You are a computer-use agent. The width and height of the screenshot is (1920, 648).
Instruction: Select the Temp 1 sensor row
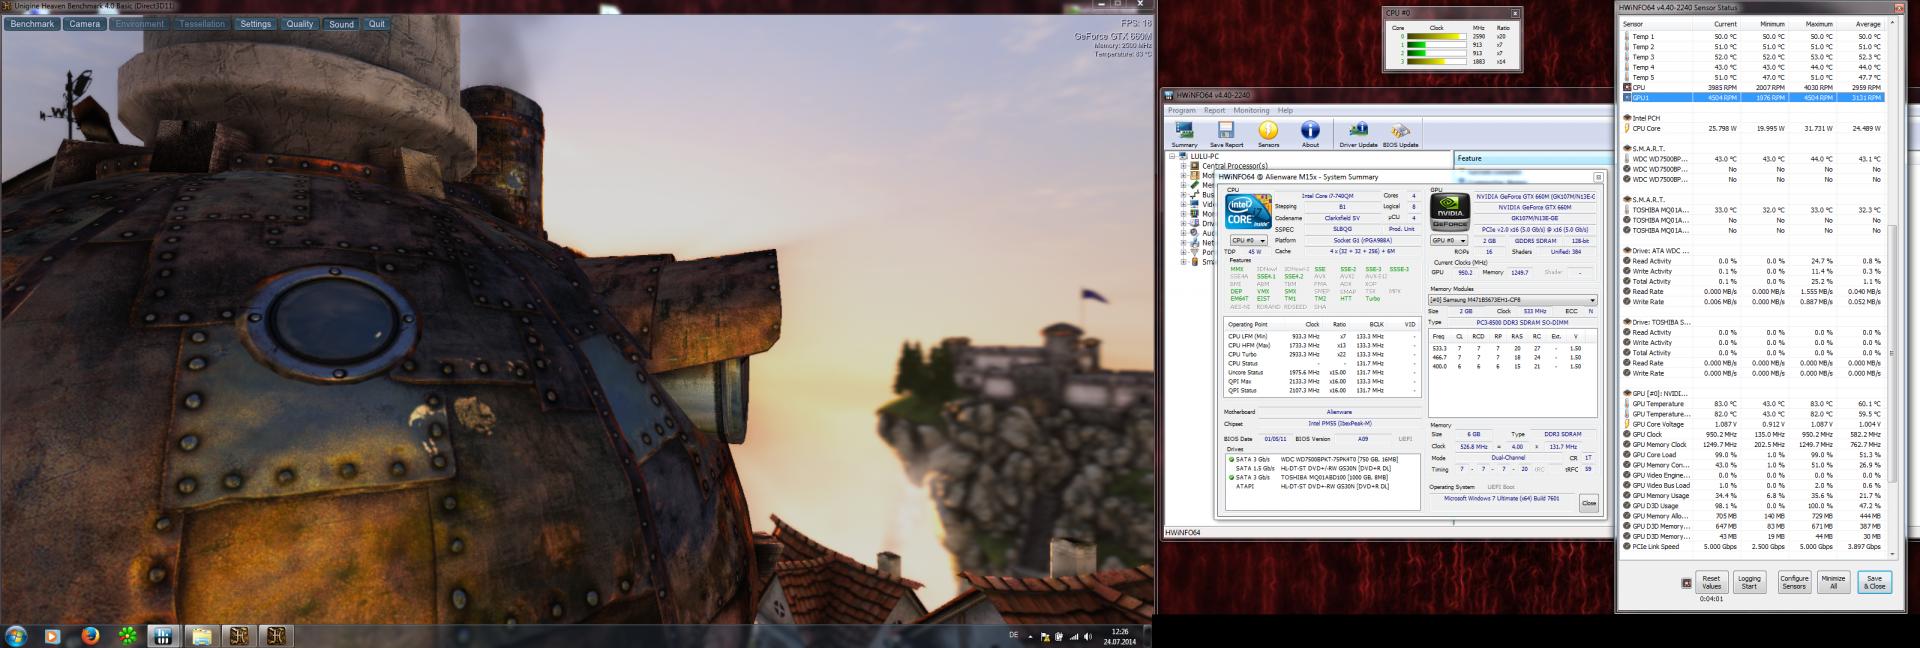[1752, 37]
